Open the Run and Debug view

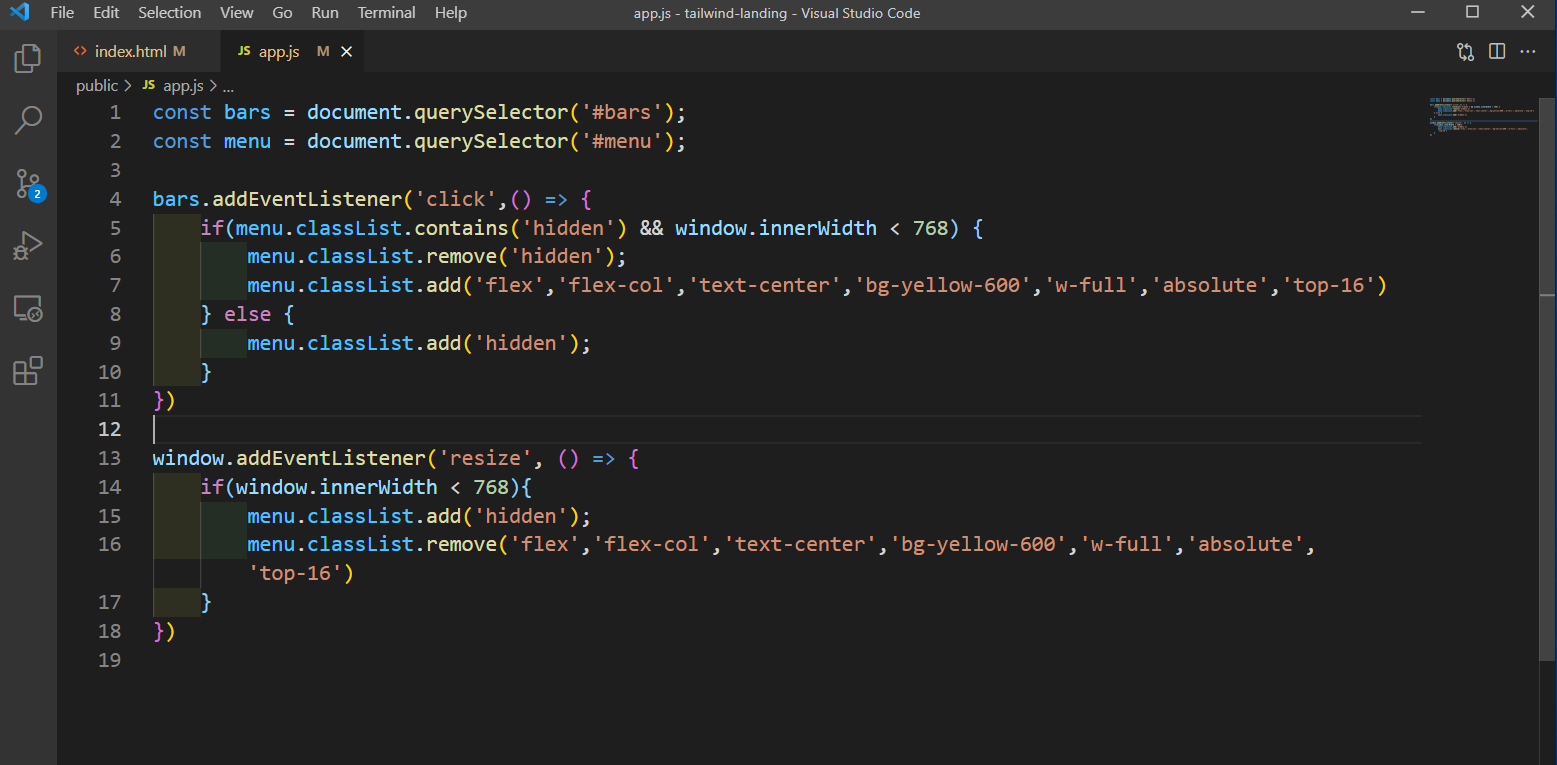pos(28,246)
